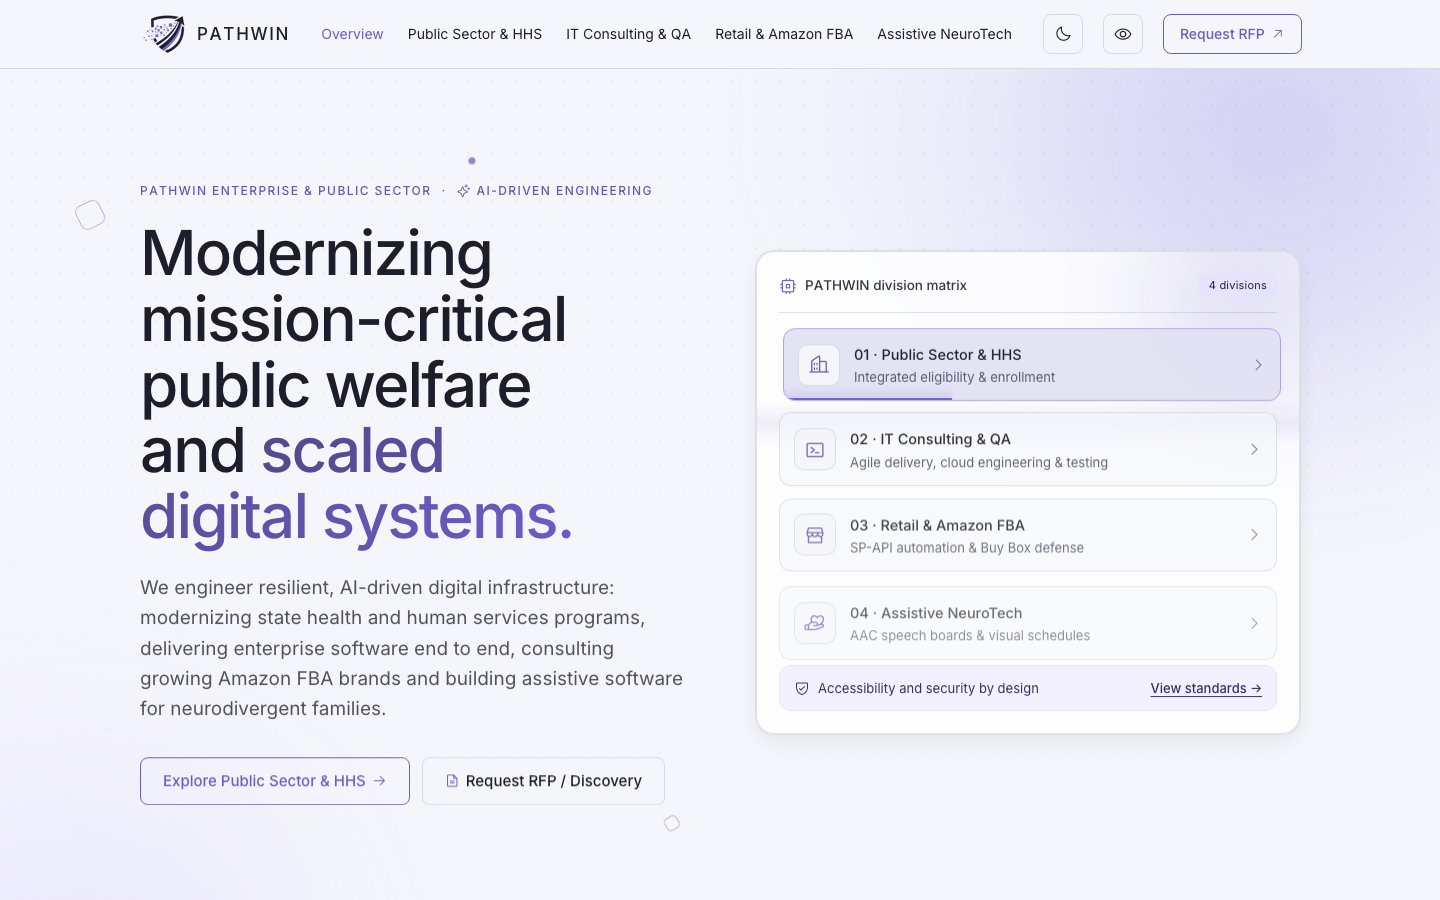Go to the Overview nav item
Screen dimensions: 1440x900
(x=352, y=34)
